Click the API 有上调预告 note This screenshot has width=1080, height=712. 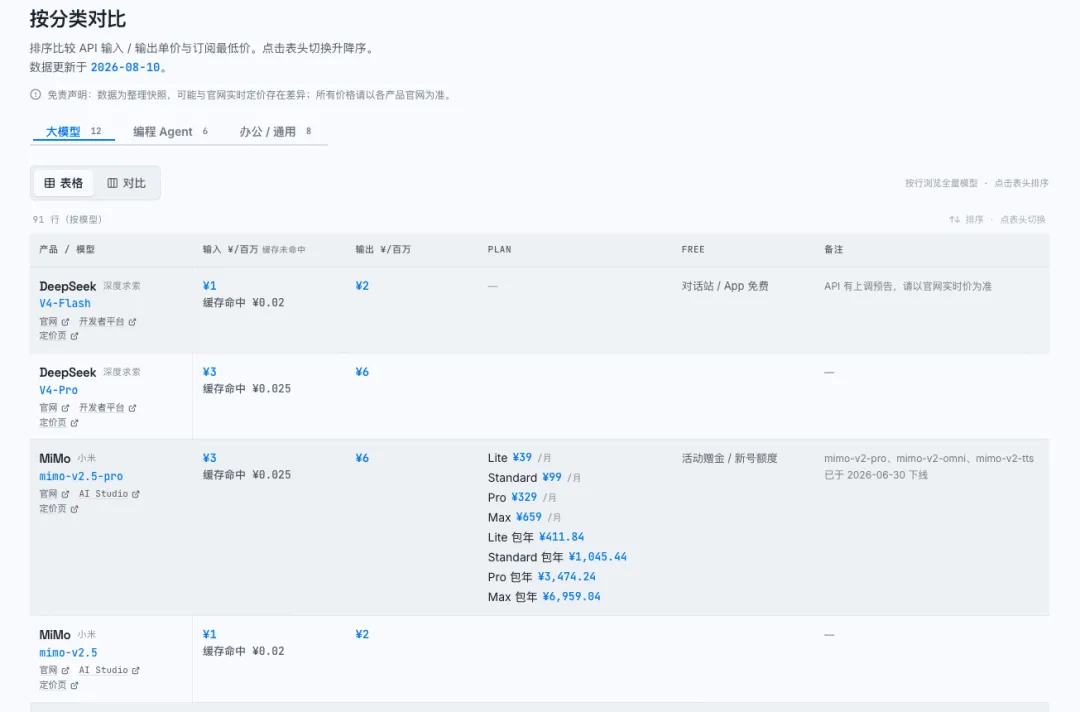point(908,286)
